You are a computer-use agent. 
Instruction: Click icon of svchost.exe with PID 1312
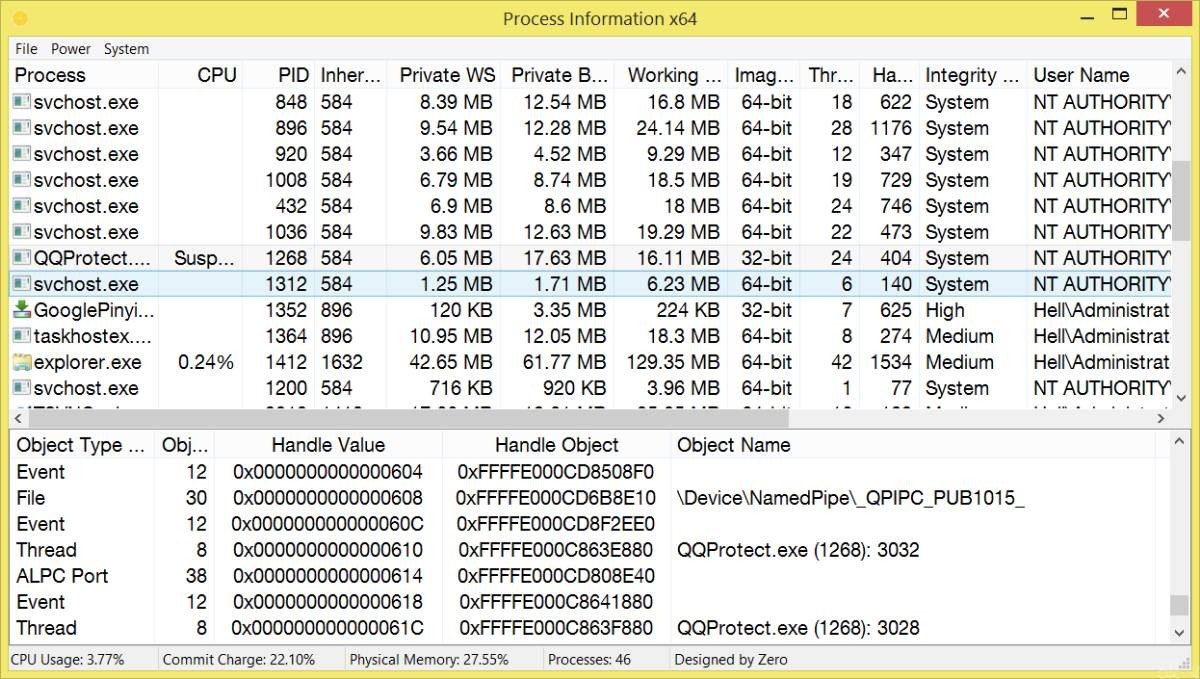coord(22,284)
